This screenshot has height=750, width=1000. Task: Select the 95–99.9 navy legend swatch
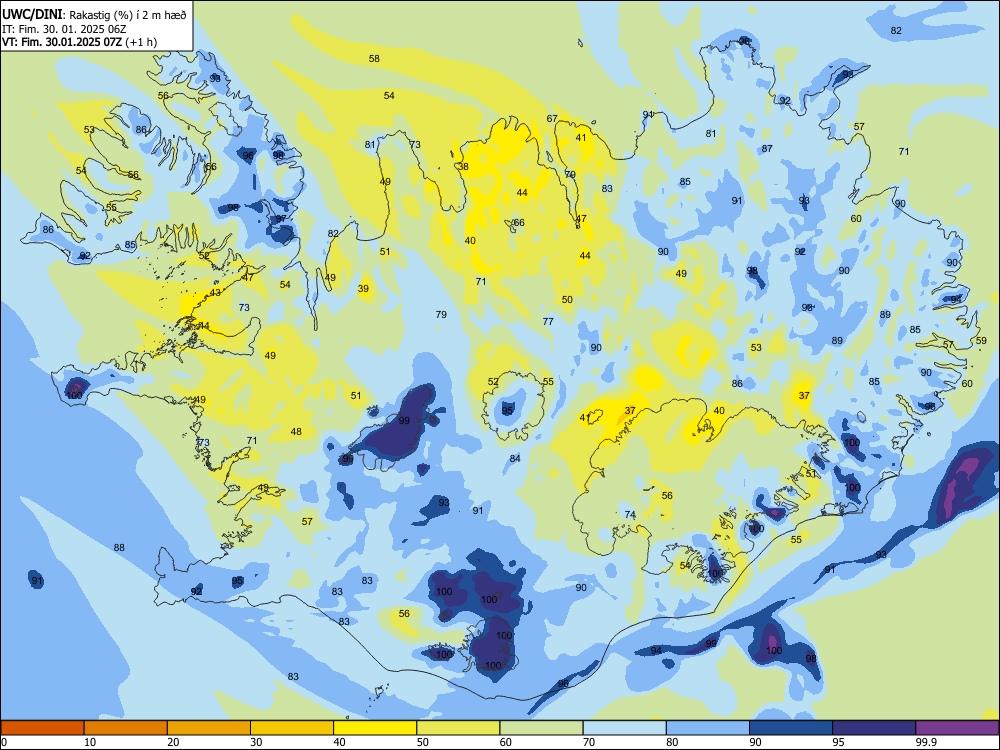tap(874, 728)
